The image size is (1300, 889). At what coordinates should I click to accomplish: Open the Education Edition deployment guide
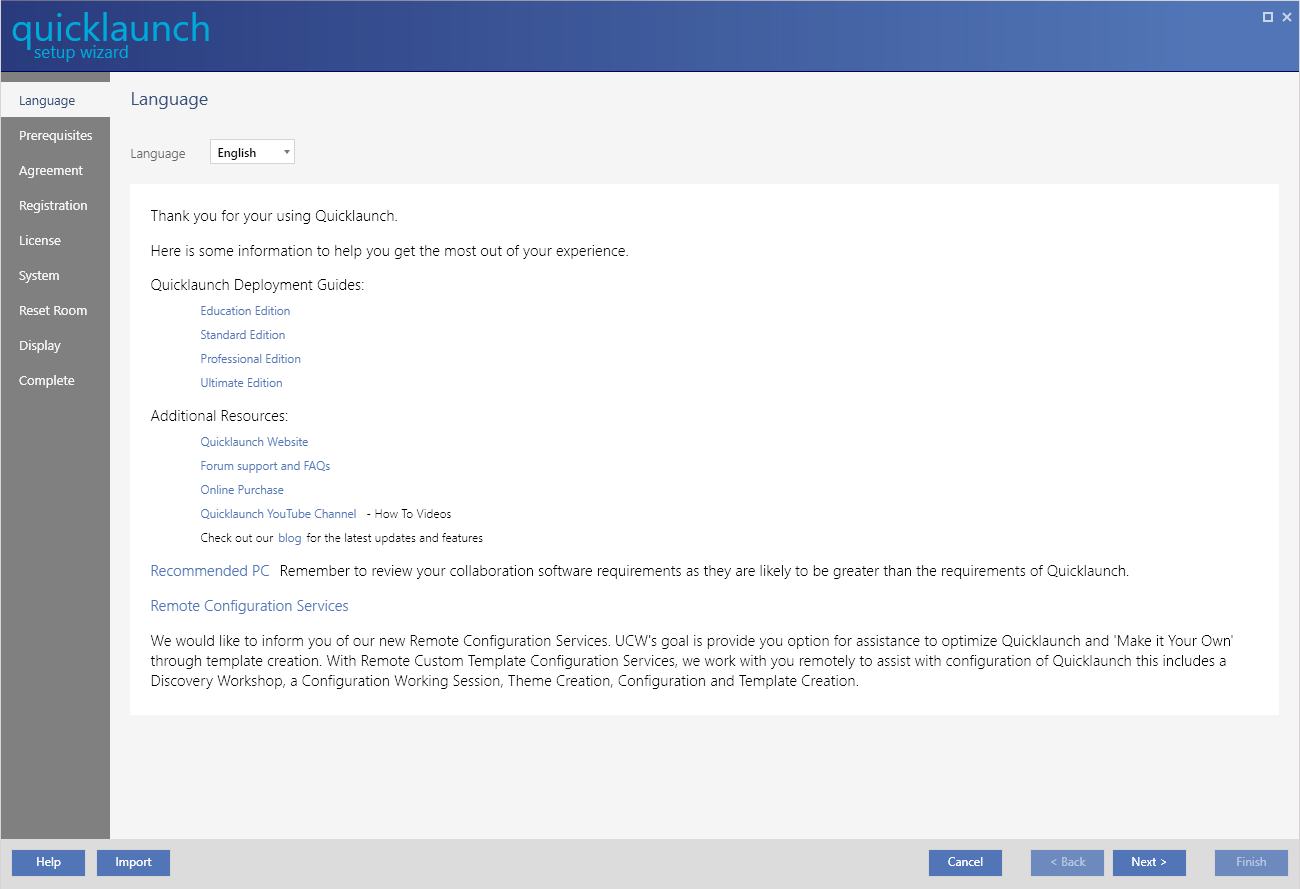(245, 311)
